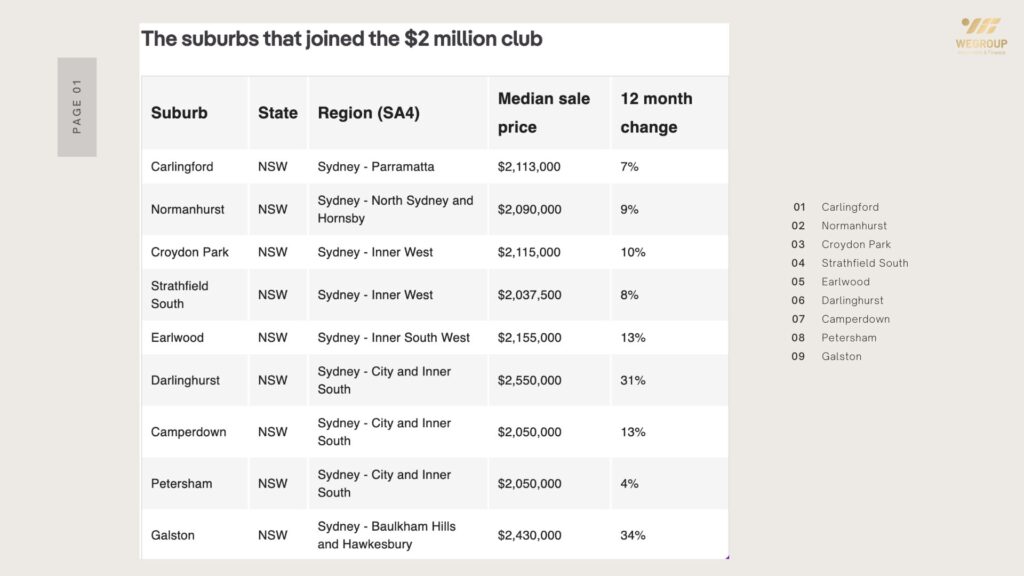Select the Median sale price header
The height and width of the screenshot is (576, 1024).
[544, 113]
